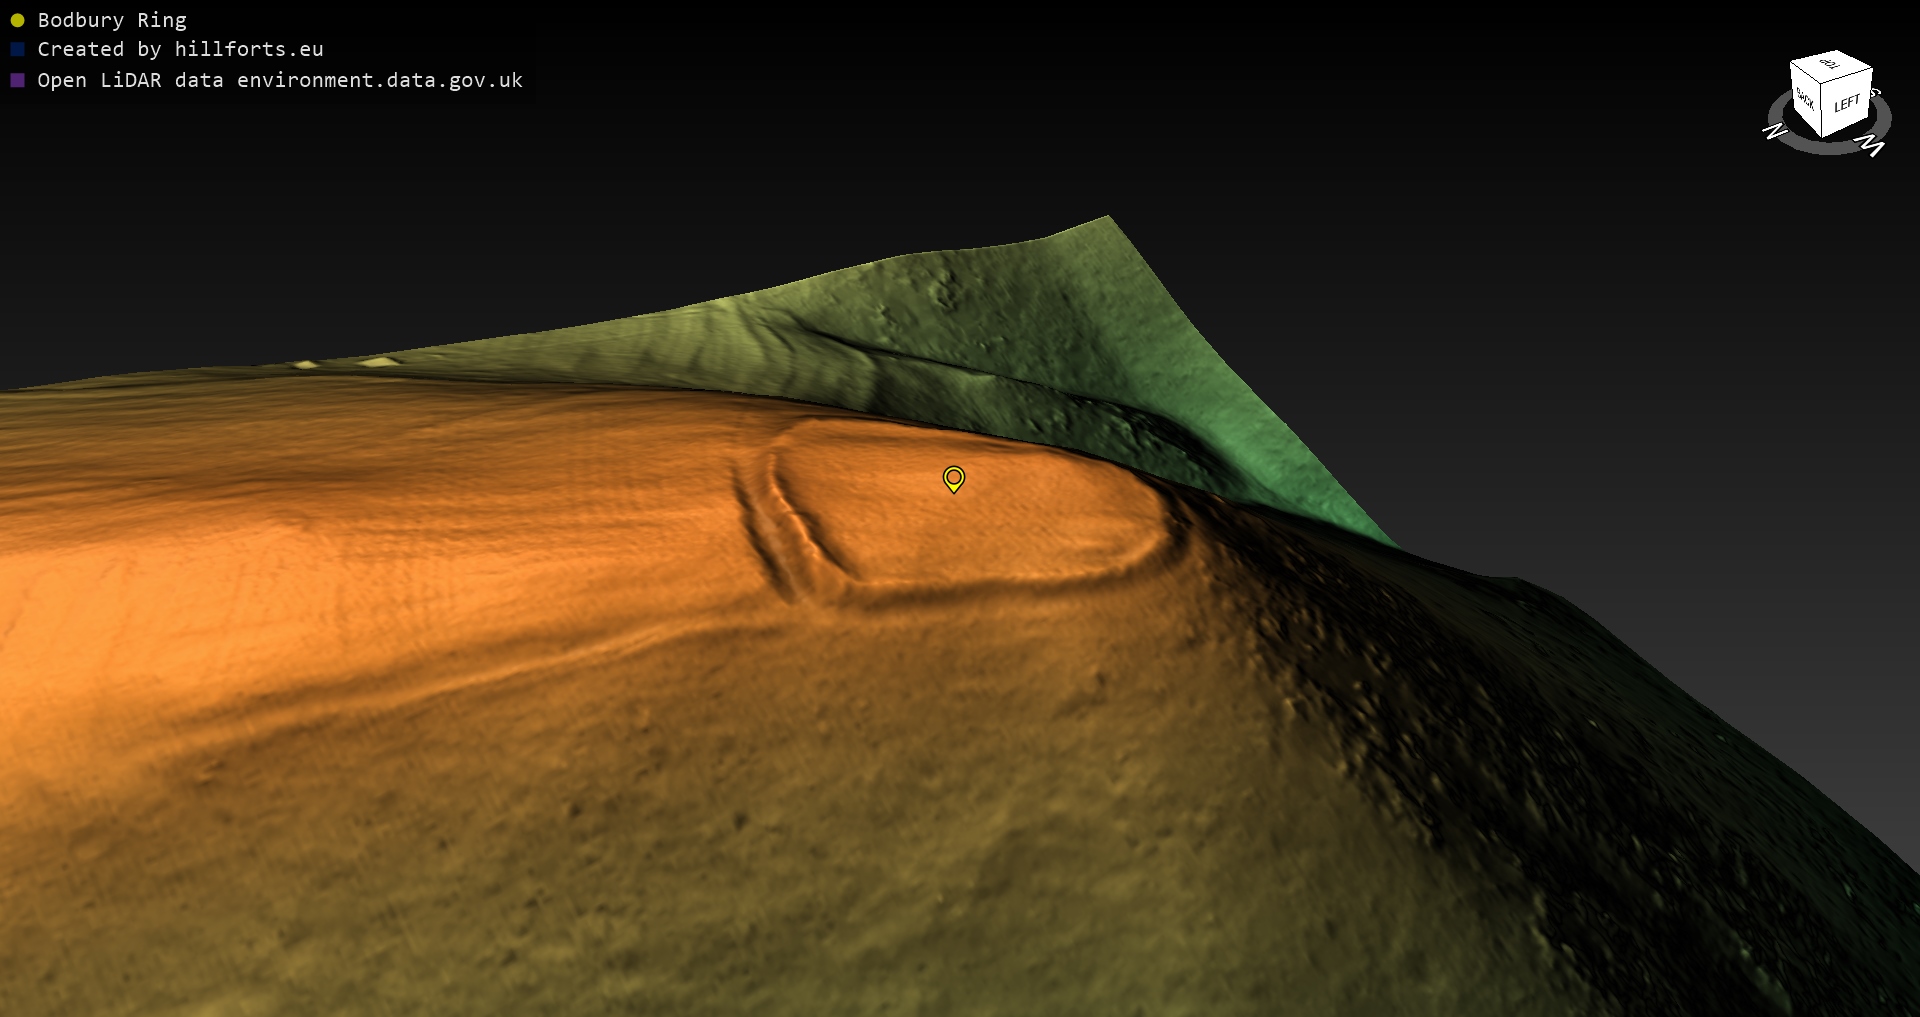Click the S compass label behind the cube

pos(1875,93)
